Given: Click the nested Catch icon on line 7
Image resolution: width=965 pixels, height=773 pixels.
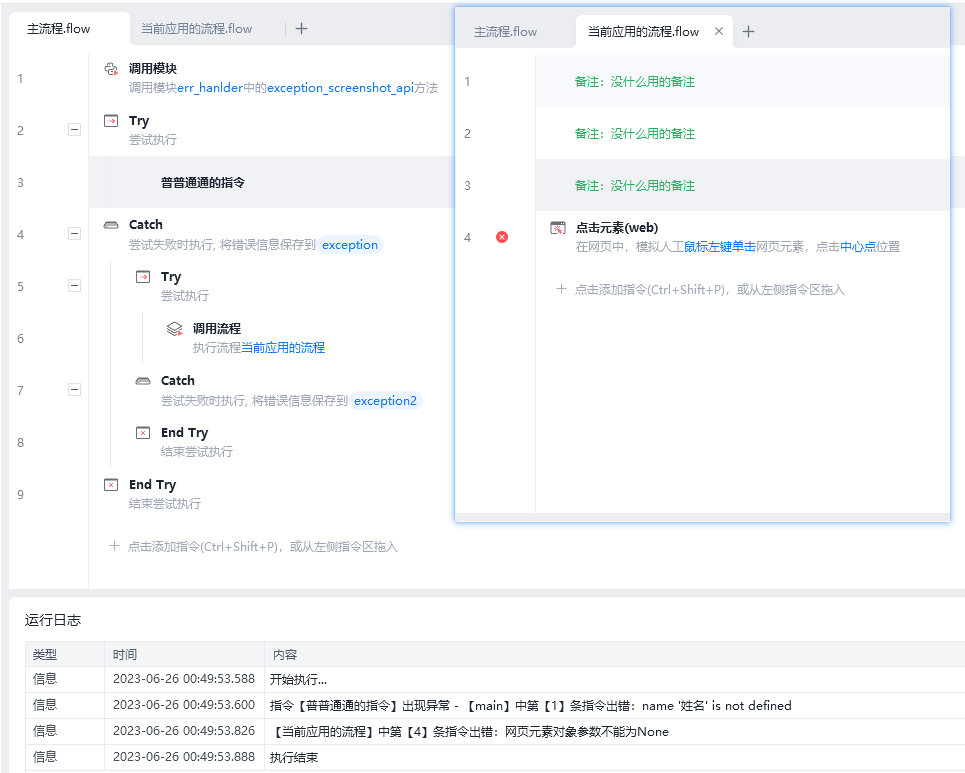Looking at the screenshot, I should click(143, 381).
